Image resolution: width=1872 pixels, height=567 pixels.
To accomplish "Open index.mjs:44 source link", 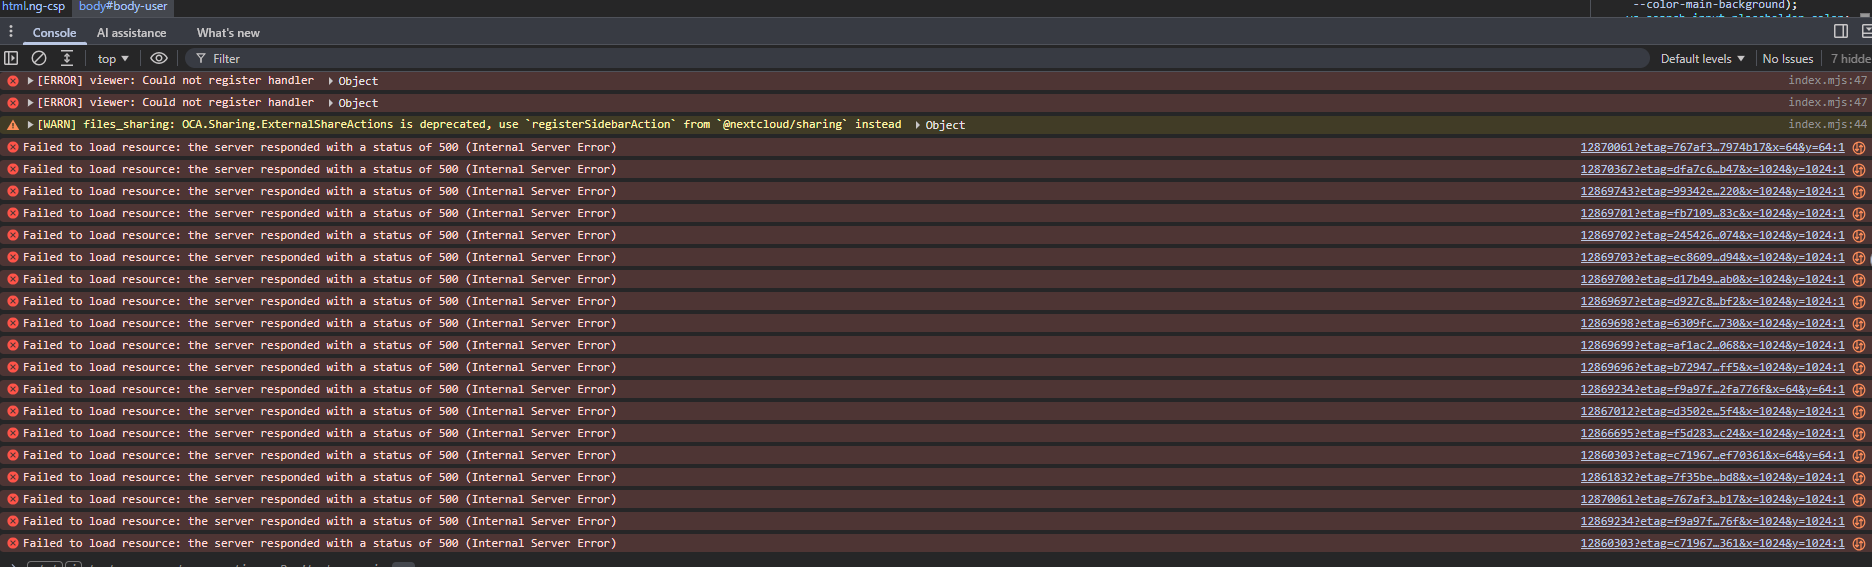I will click(x=1827, y=124).
